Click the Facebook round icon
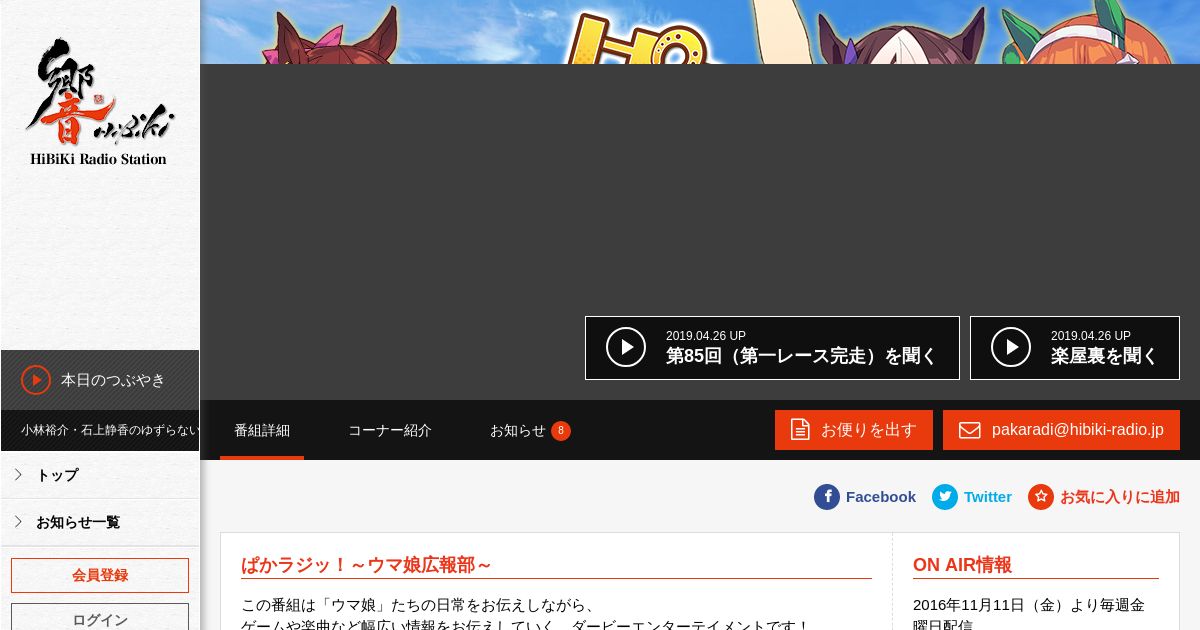 [x=827, y=497]
